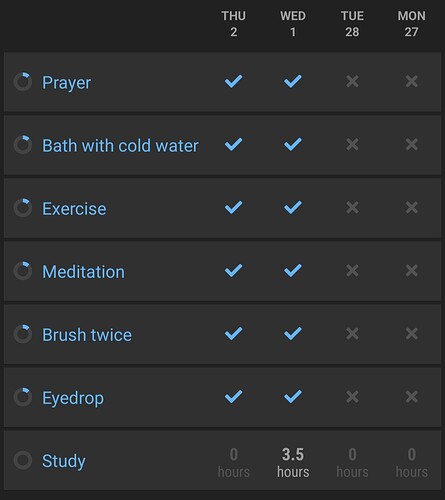Click the progress ring beside Meditation
The image size is (445, 500).
[x=23, y=271]
